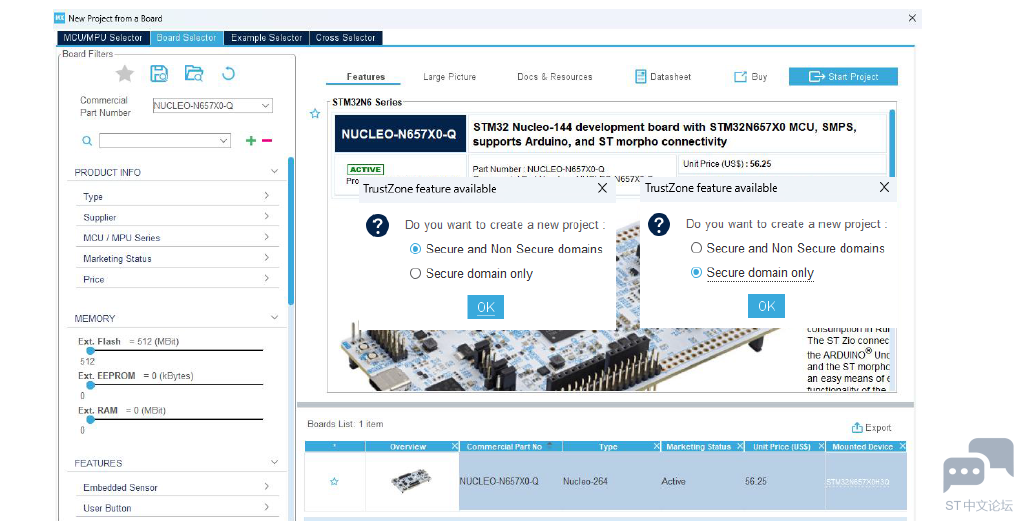
Task: Click the filter panel vertical scrollbar
Action: tap(291, 231)
